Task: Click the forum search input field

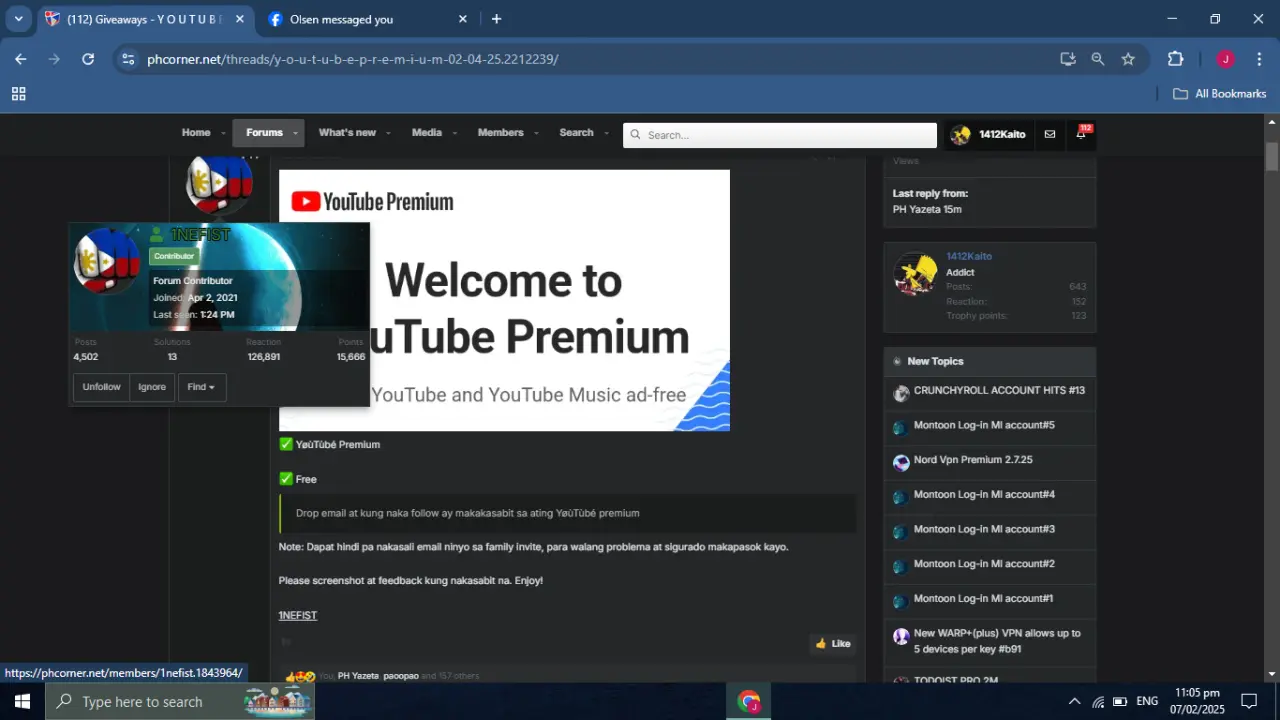Action: coord(780,135)
